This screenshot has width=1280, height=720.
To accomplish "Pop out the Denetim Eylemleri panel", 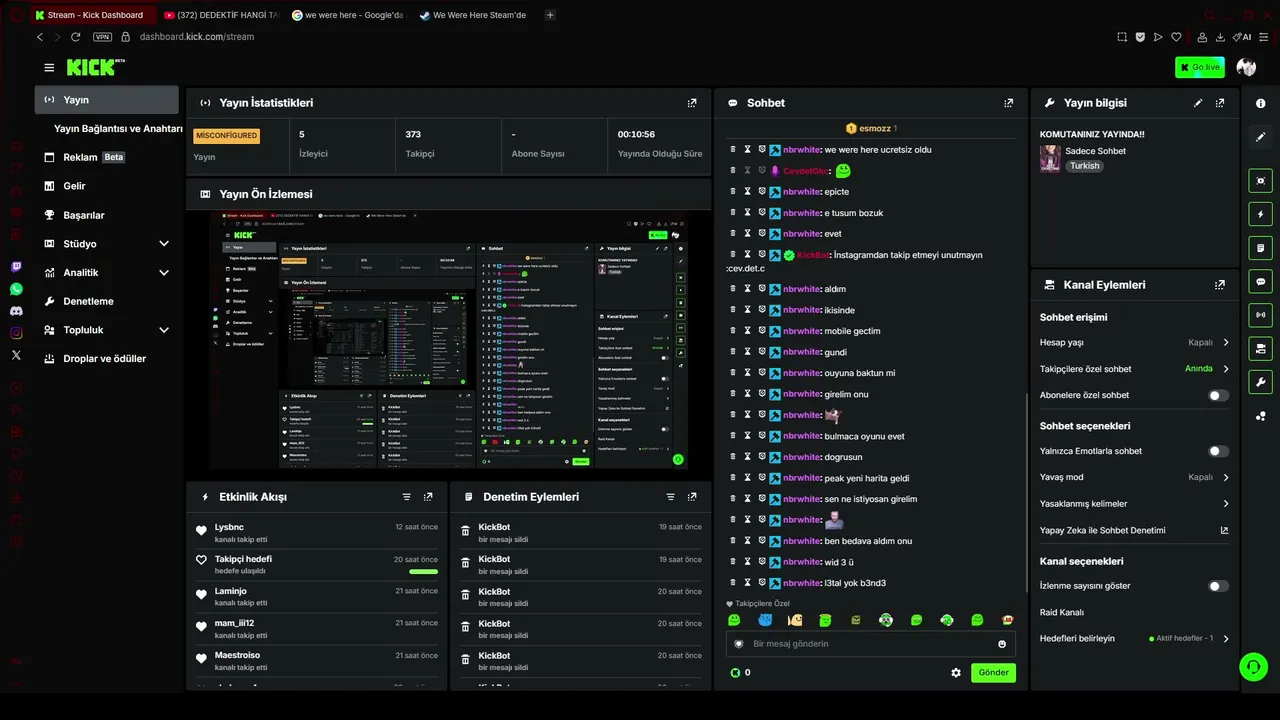I will [x=692, y=497].
